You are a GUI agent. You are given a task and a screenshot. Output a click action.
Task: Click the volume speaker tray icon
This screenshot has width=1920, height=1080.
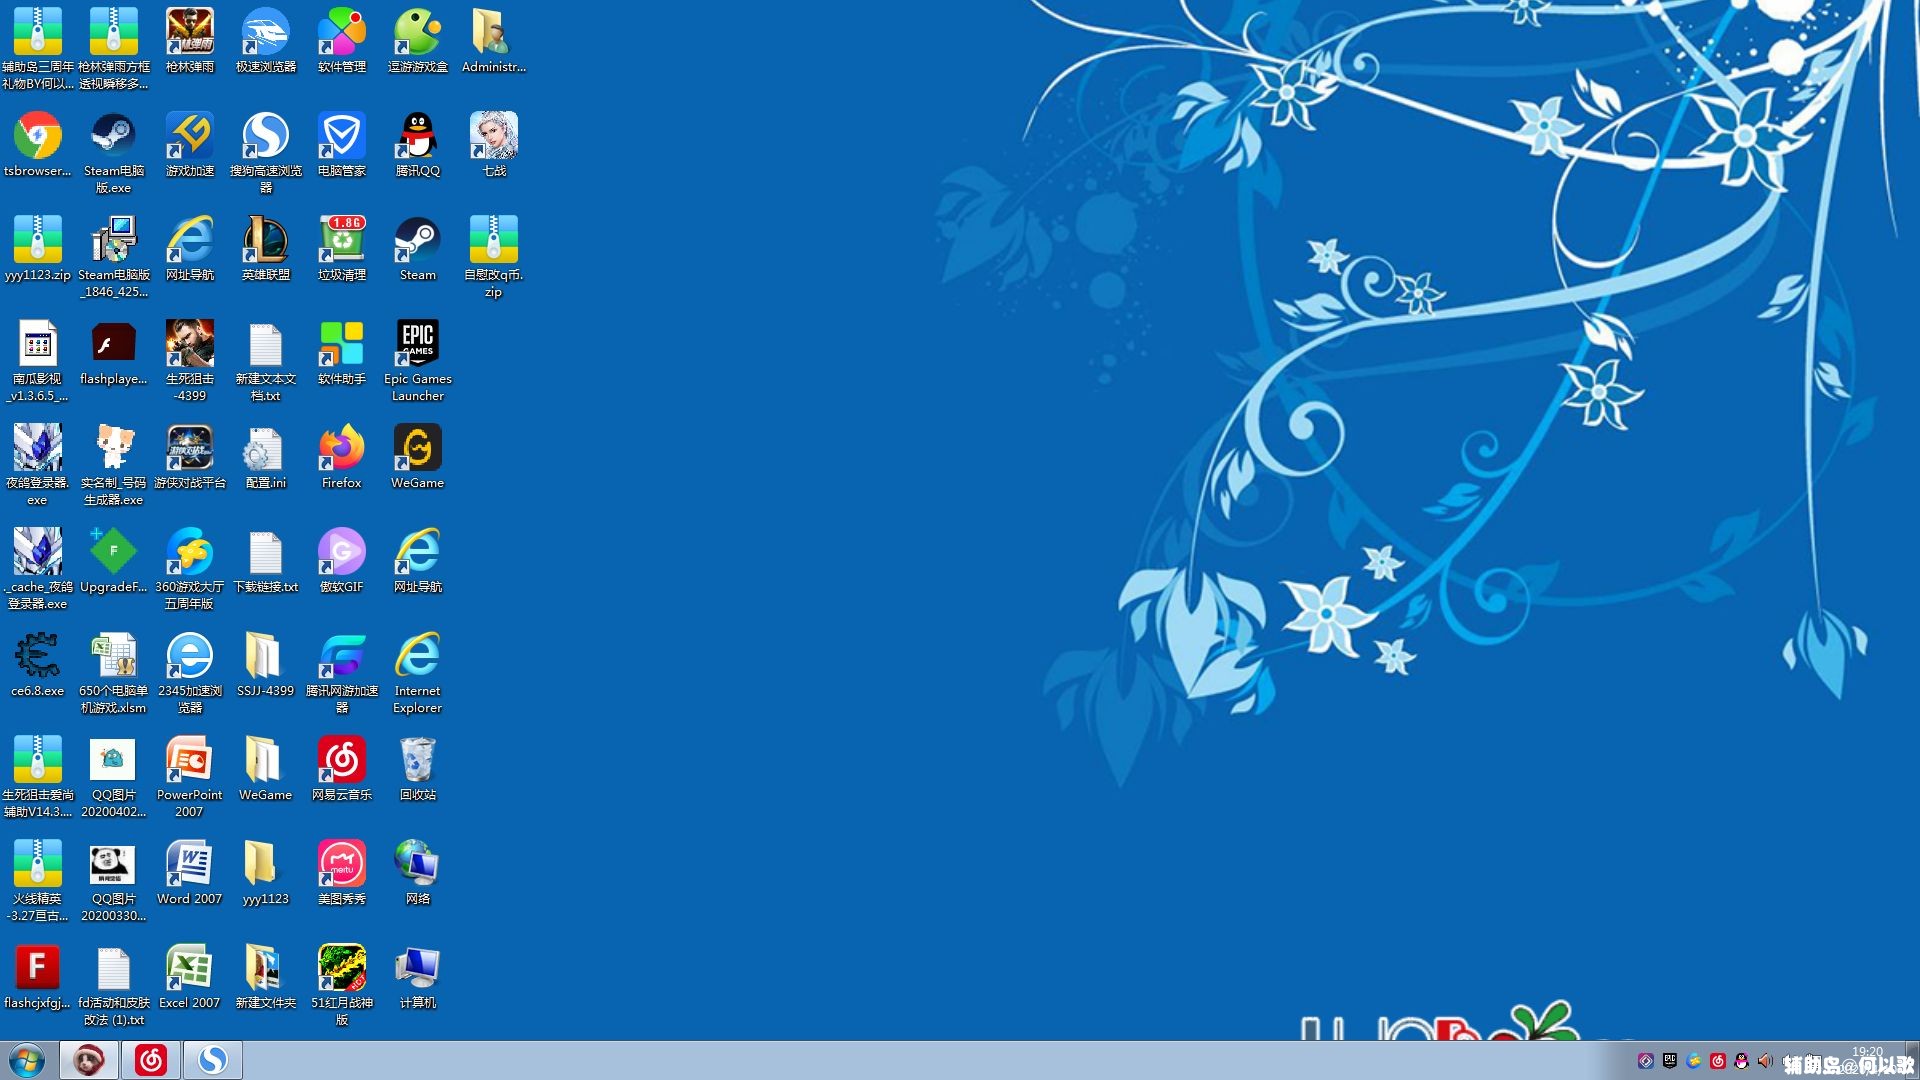tap(1765, 1061)
